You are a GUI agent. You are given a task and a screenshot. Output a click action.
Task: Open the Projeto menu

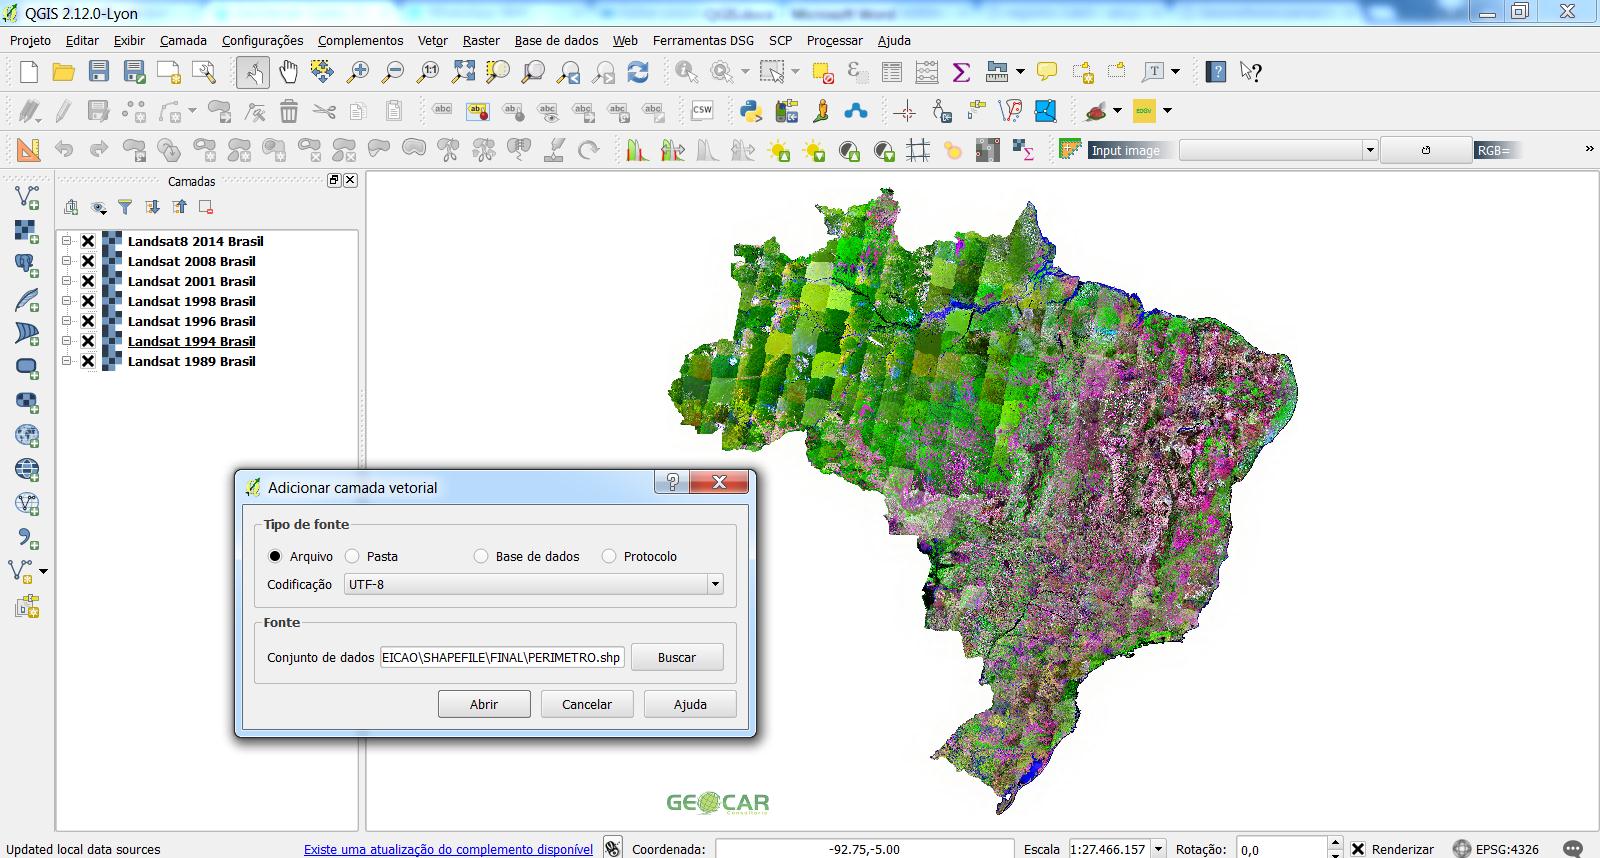[30, 40]
